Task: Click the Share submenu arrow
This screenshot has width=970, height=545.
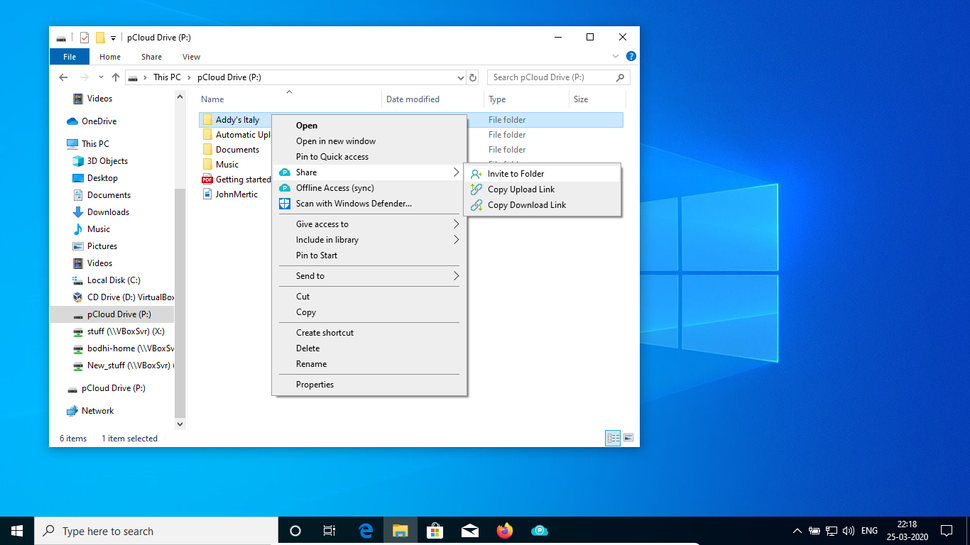Action: click(x=456, y=173)
